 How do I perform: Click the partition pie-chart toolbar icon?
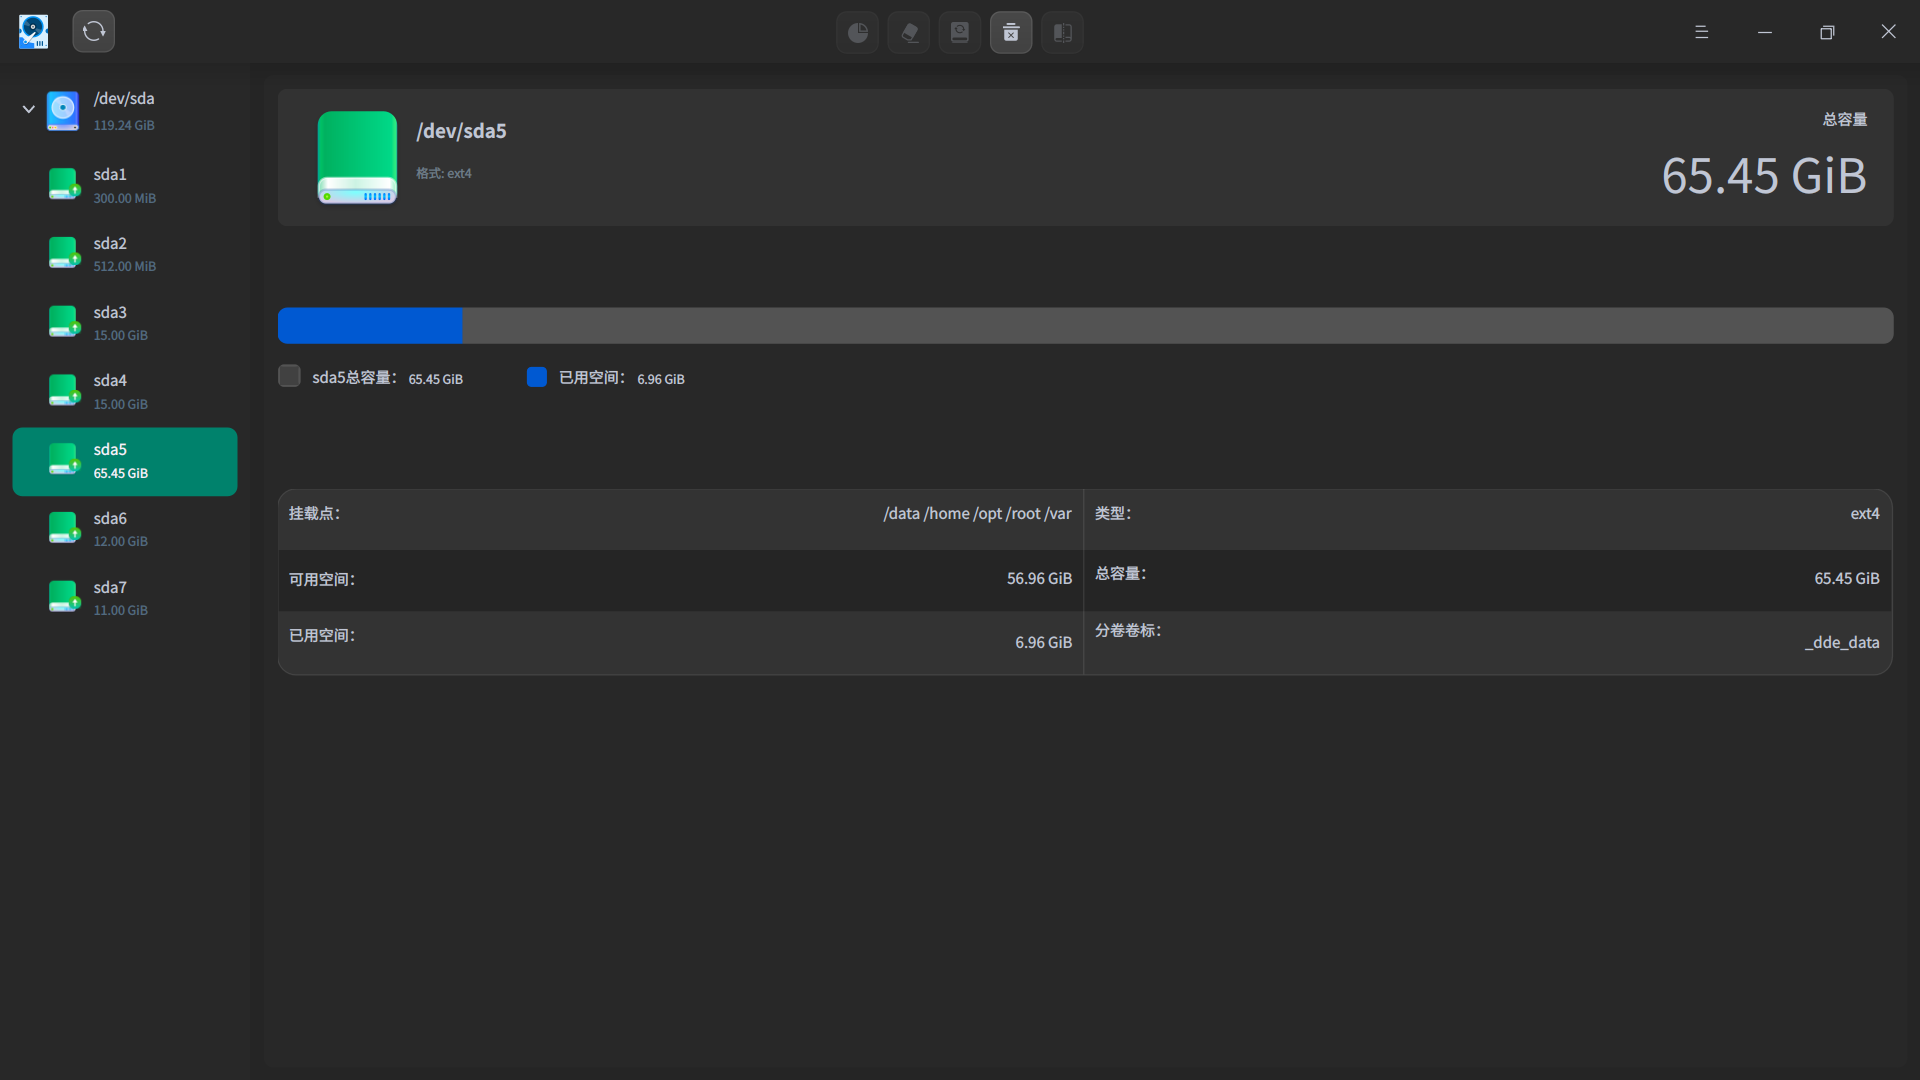(857, 33)
